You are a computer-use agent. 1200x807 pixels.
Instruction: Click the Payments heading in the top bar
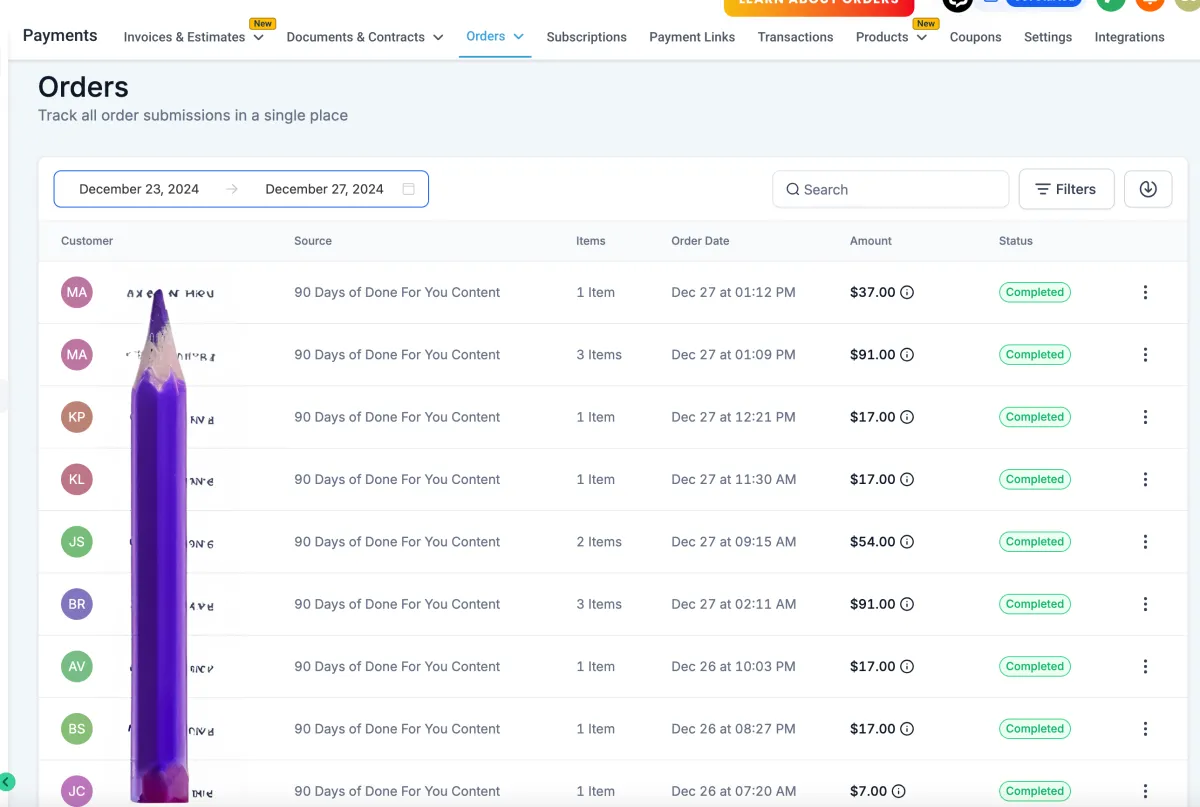click(x=60, y=36)
